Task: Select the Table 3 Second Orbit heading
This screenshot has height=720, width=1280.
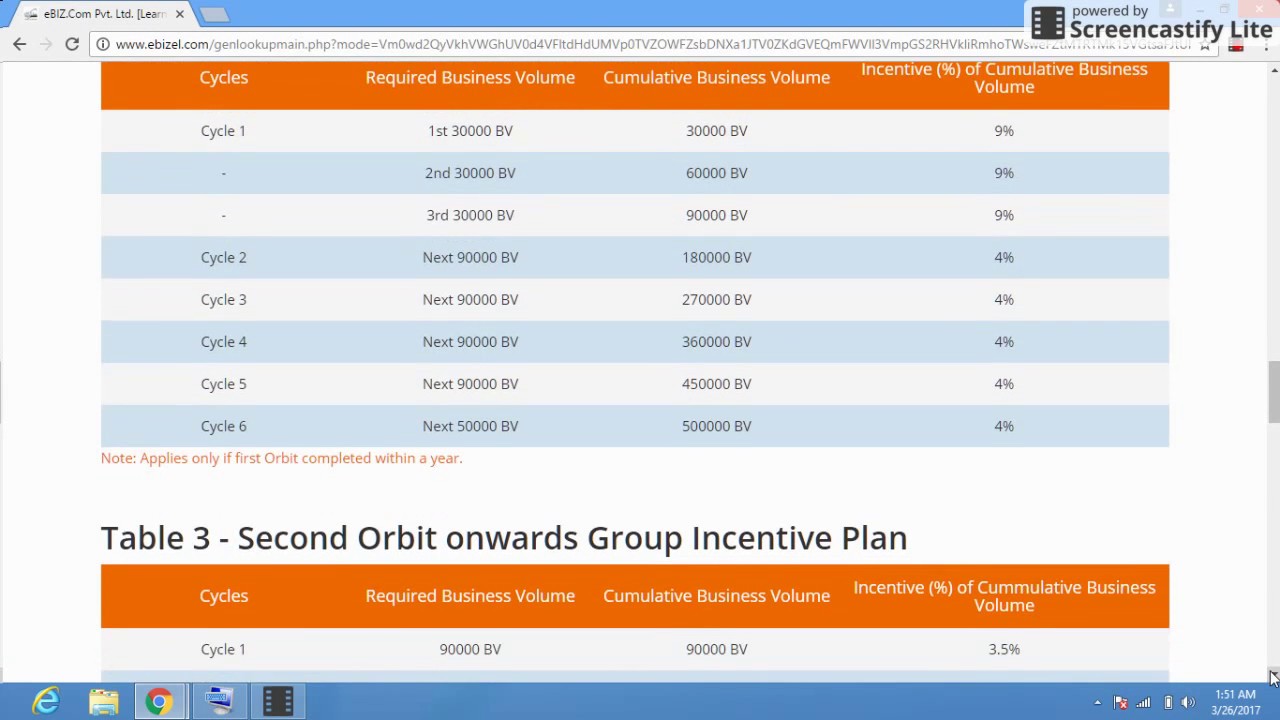Action: click(504, 538)
